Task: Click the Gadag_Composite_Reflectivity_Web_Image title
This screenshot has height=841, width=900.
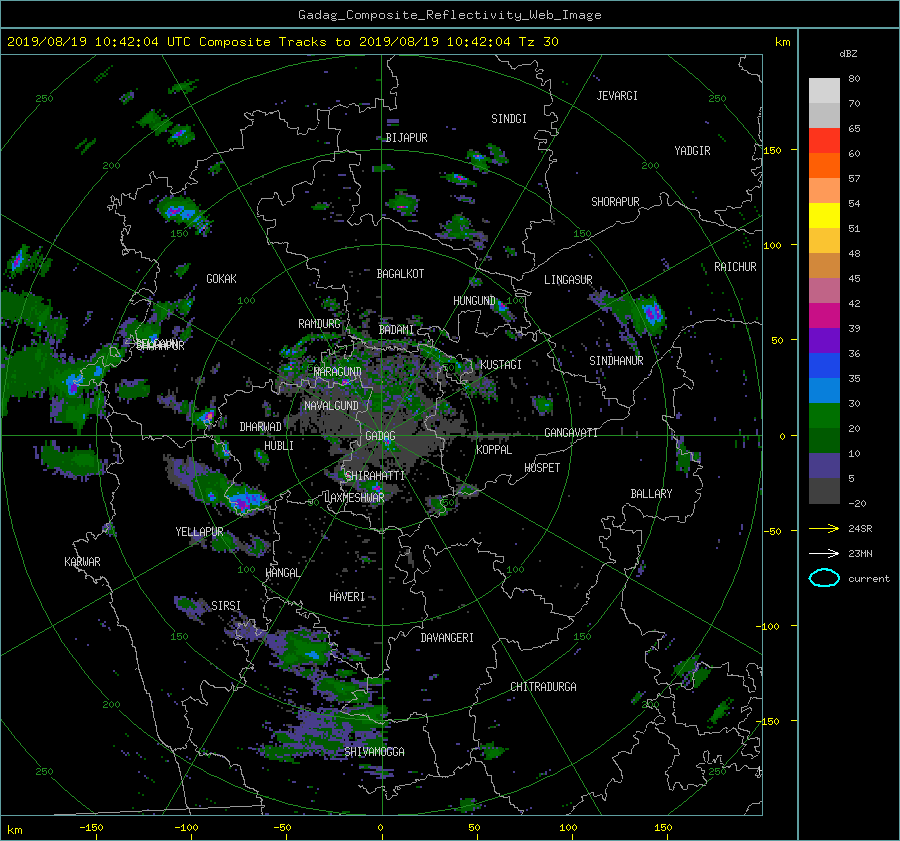Action: [x=449, y=15]
